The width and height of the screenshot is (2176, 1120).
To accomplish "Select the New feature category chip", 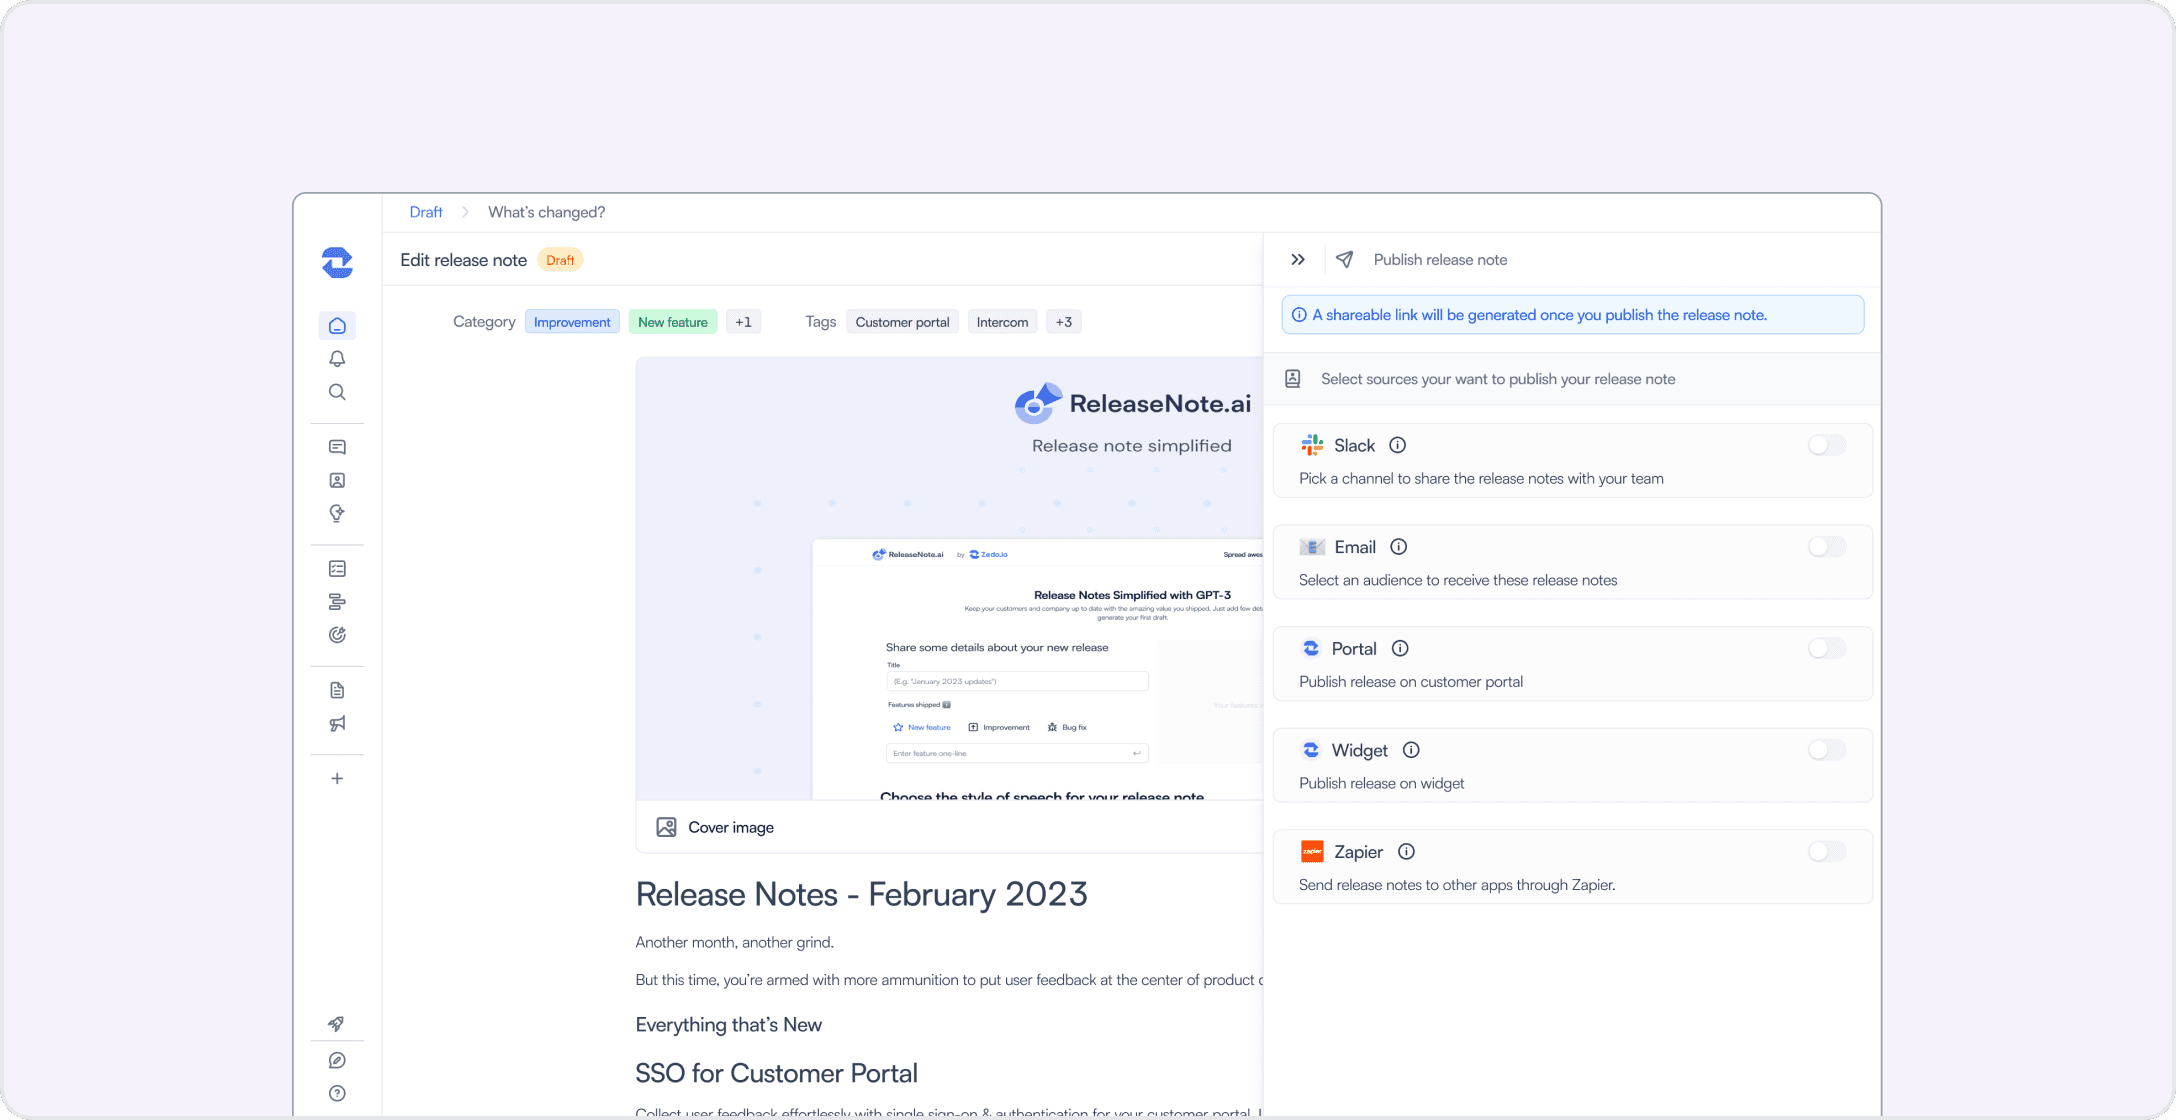I will click(673, 322).
